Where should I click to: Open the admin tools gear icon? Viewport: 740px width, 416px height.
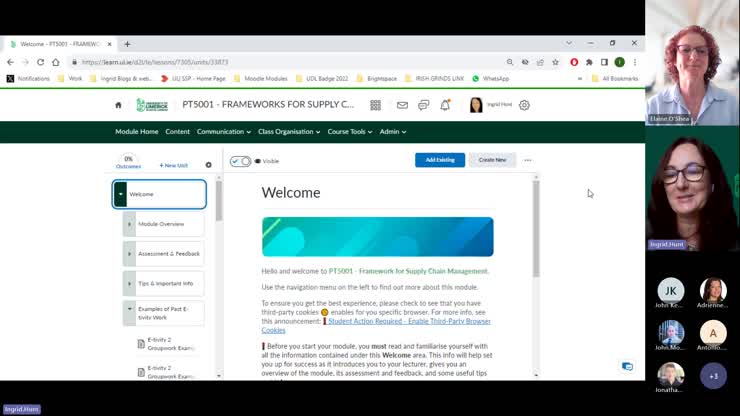coord(524,105)
